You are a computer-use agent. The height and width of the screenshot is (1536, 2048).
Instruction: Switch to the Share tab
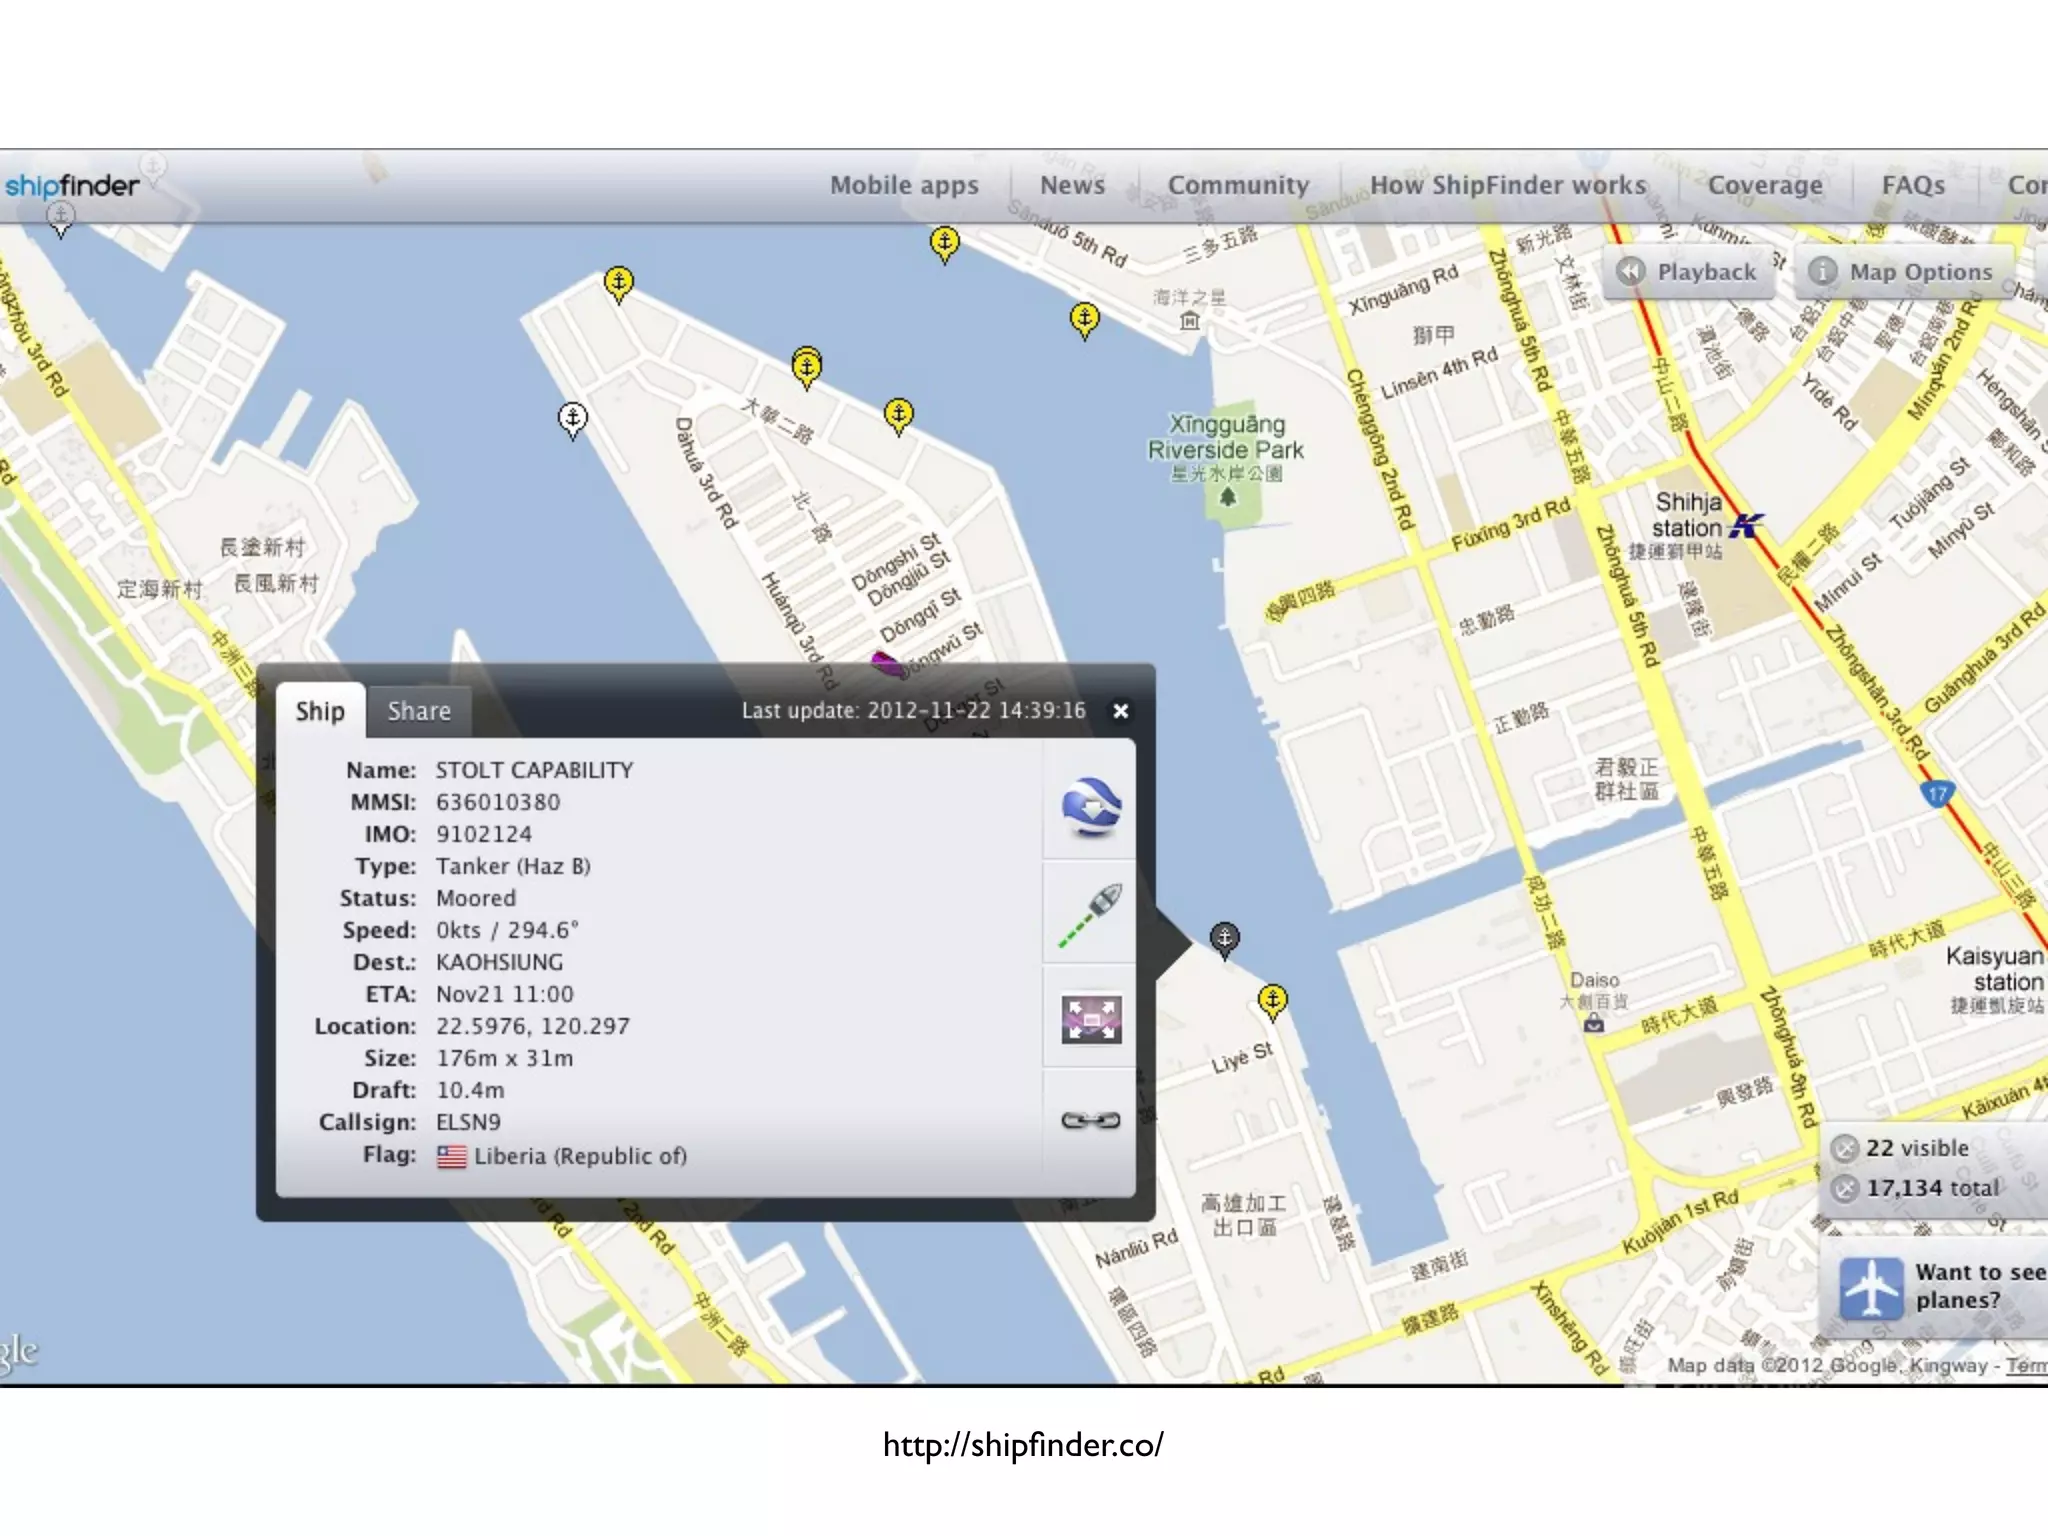(418, 711)
